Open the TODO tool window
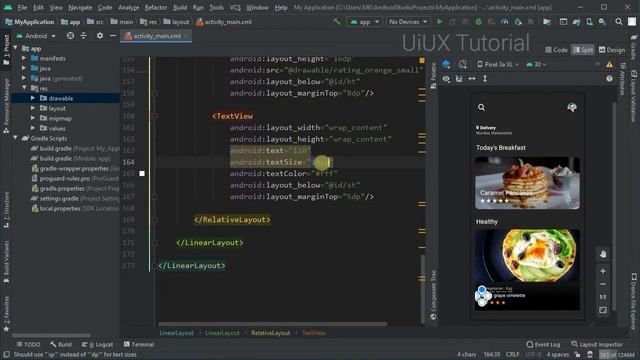 coord(29,344)
